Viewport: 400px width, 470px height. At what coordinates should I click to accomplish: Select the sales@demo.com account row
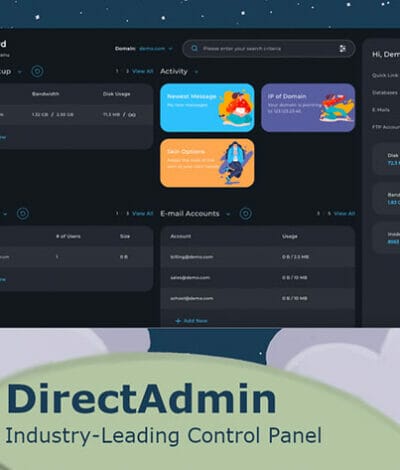[258, 278]
